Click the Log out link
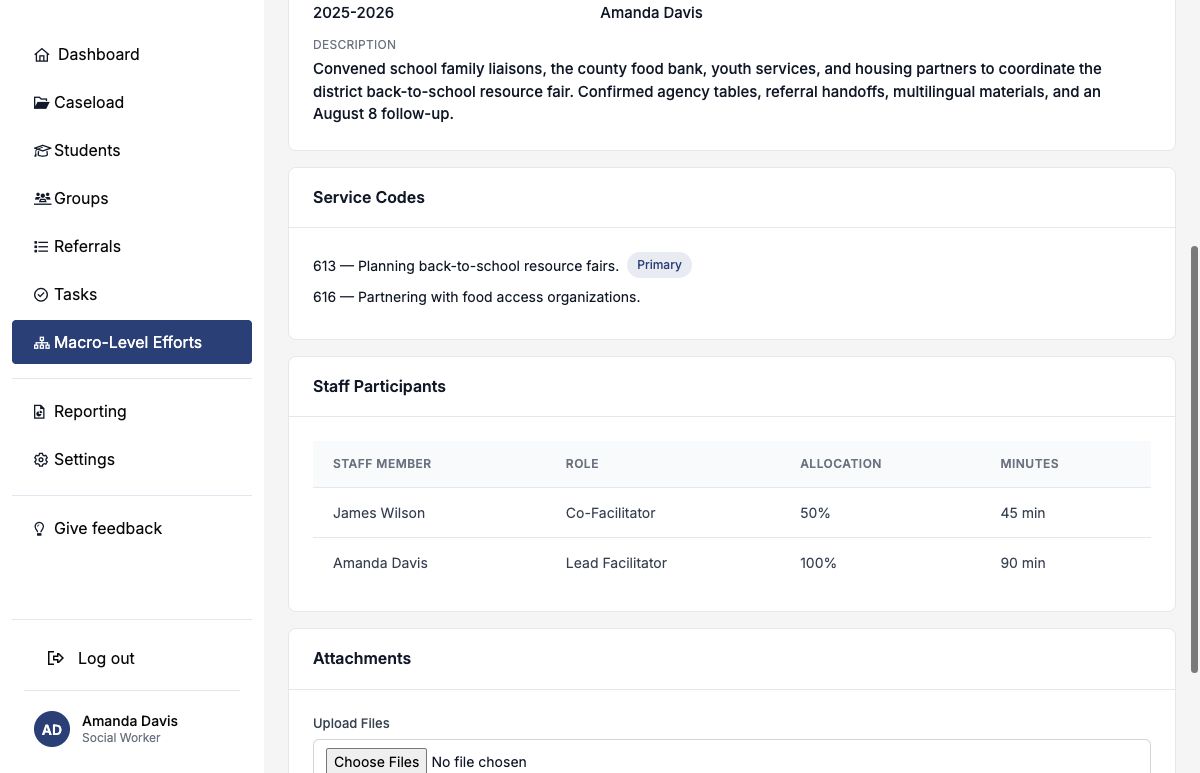Viewport: 1200px width, 773px height. [92, 658]
